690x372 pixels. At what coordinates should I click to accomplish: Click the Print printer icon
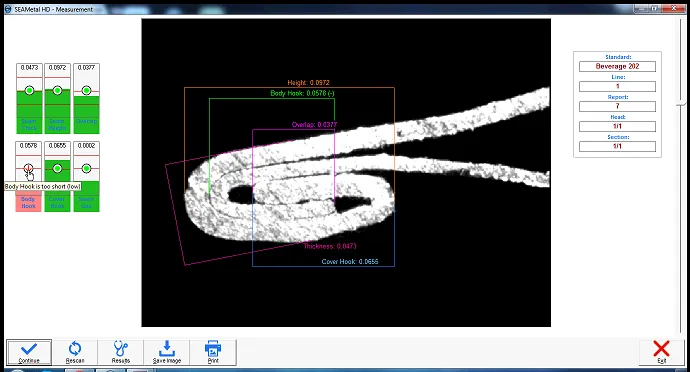(213, 352)
